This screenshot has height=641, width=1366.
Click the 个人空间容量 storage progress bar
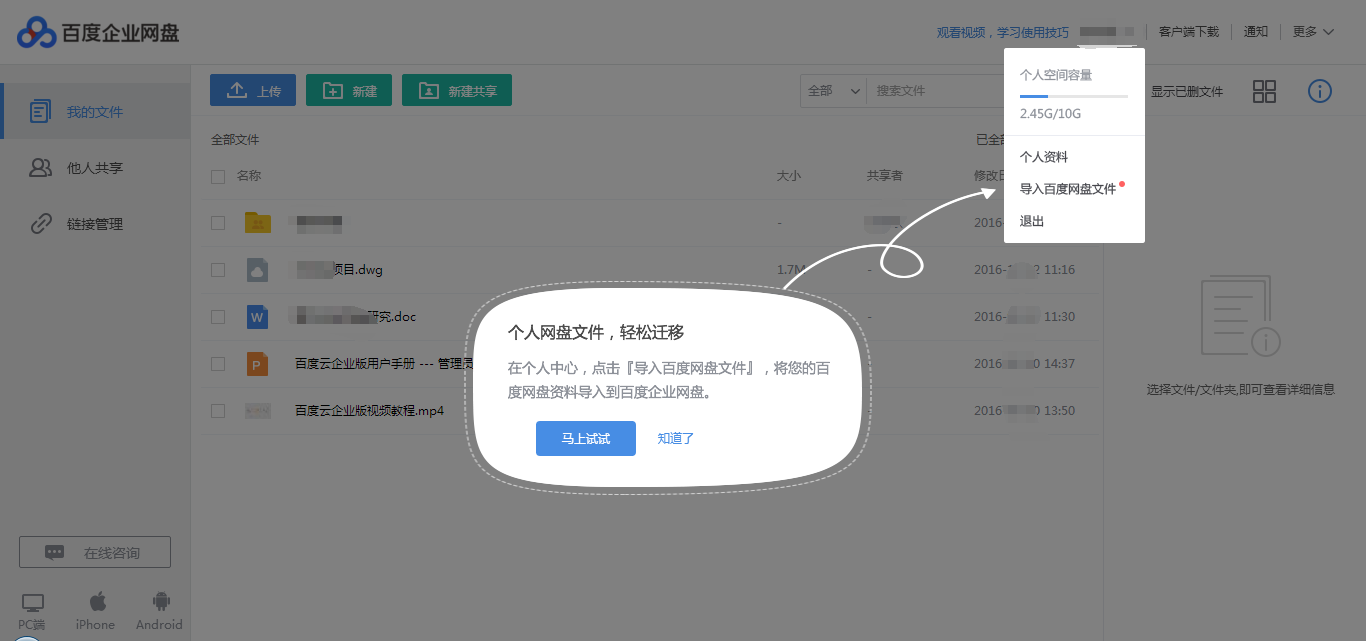[x=1074, y=96]
